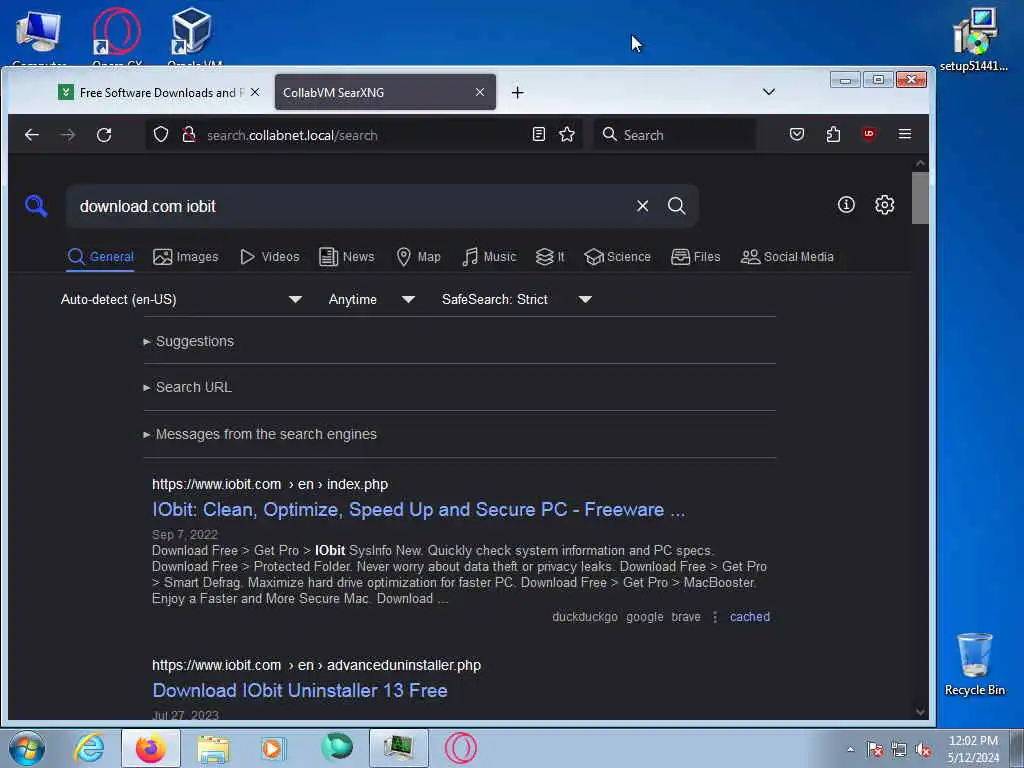
Task: Open the list all tabs chevron
Action: click(769, 92)
